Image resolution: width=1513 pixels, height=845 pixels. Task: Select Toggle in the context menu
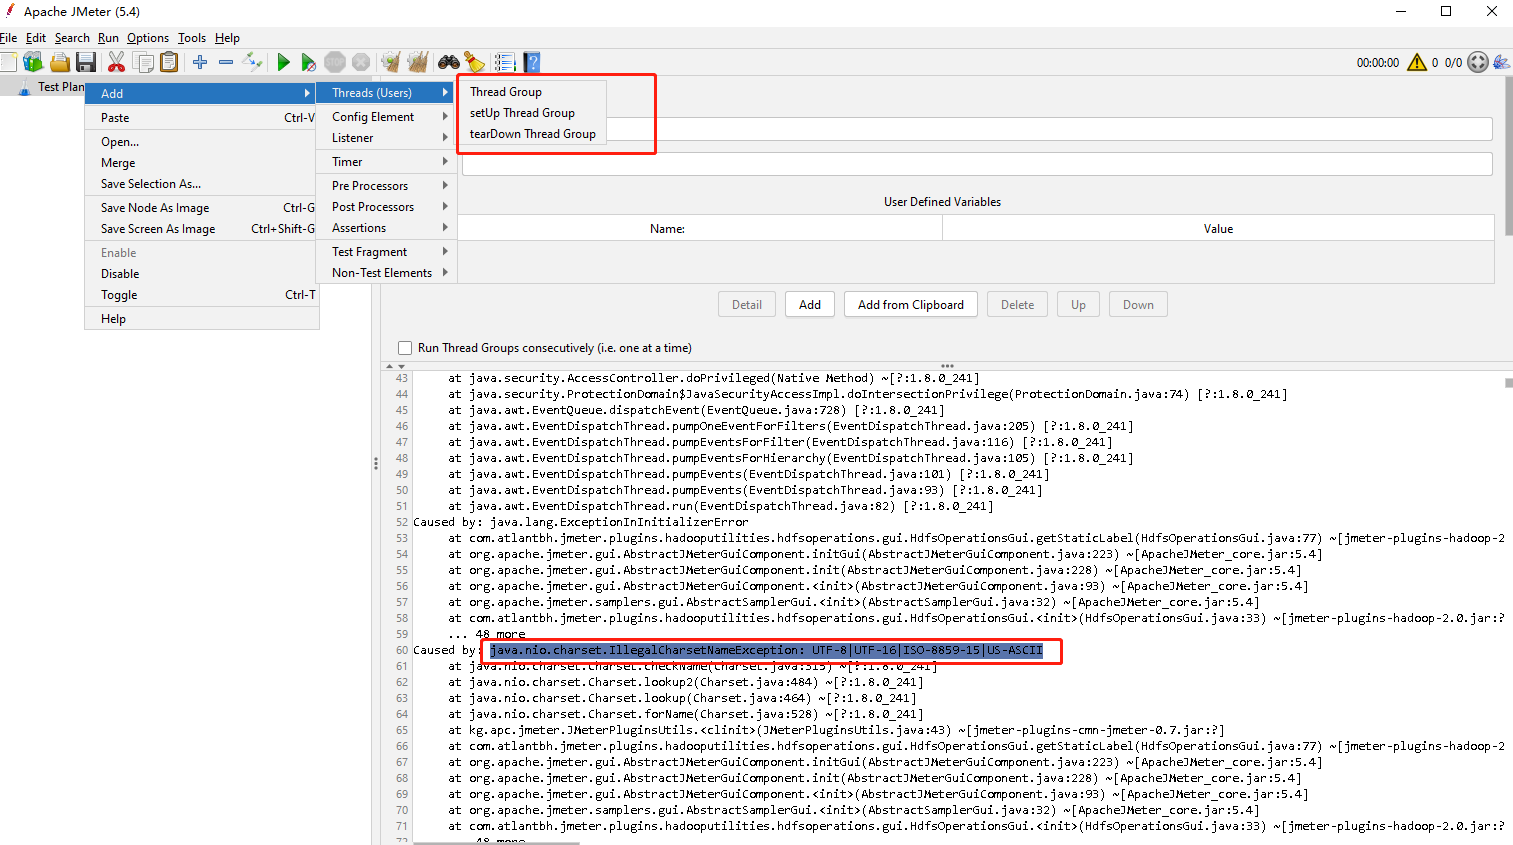pos(201,295)
